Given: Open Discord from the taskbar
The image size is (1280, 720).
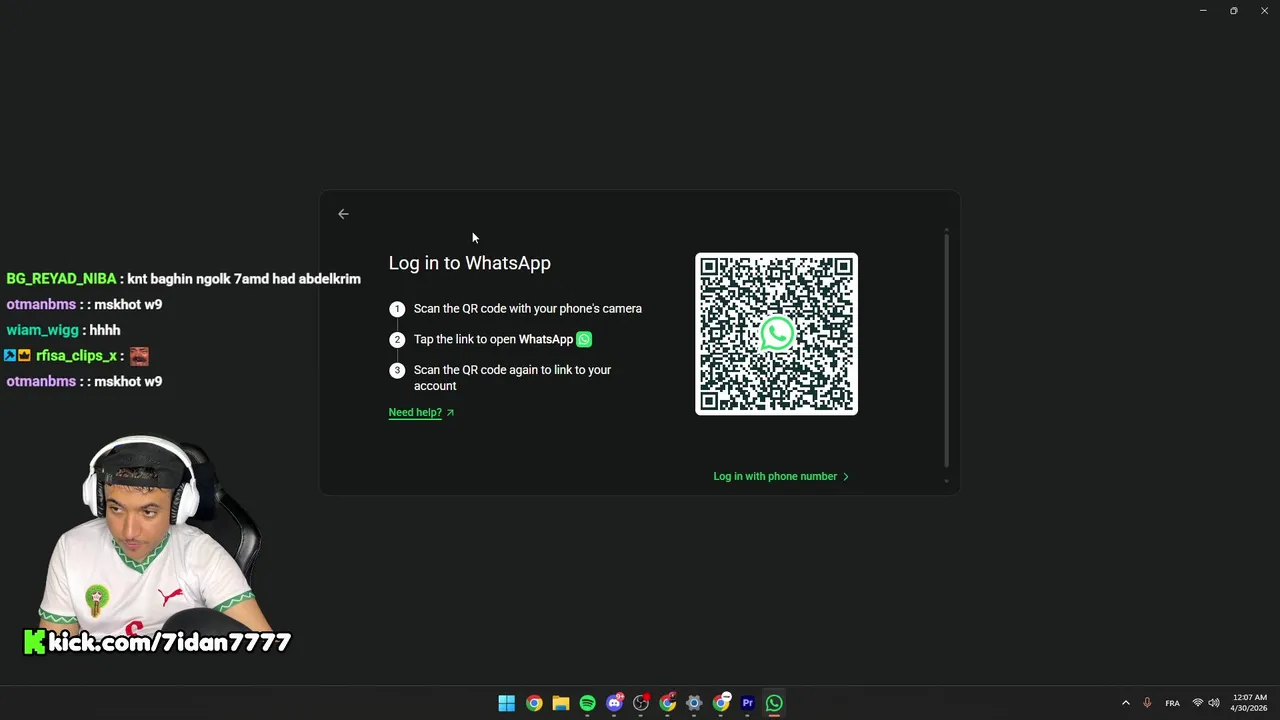Looking at the screenshot, I should pyautogui.click(x=614, y=703).
